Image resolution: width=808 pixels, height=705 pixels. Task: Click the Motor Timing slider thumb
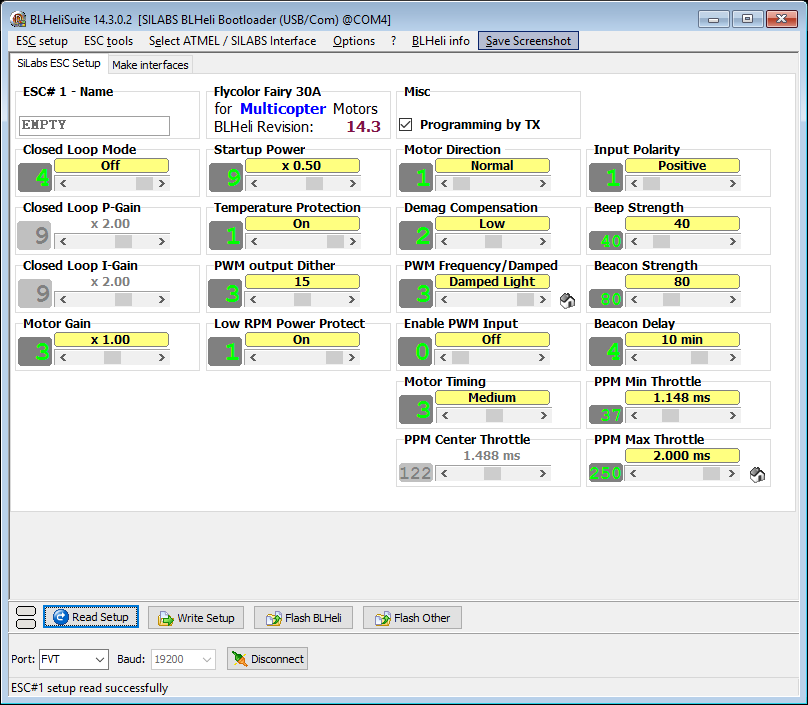point(494,415)
